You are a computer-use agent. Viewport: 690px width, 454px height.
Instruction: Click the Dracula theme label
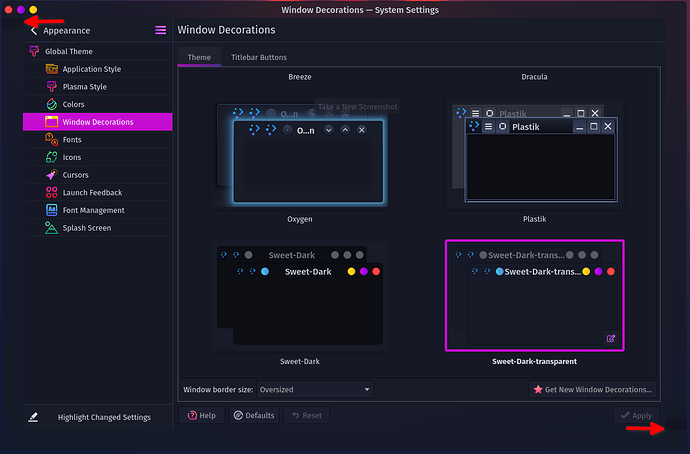(x=534, y=77)
